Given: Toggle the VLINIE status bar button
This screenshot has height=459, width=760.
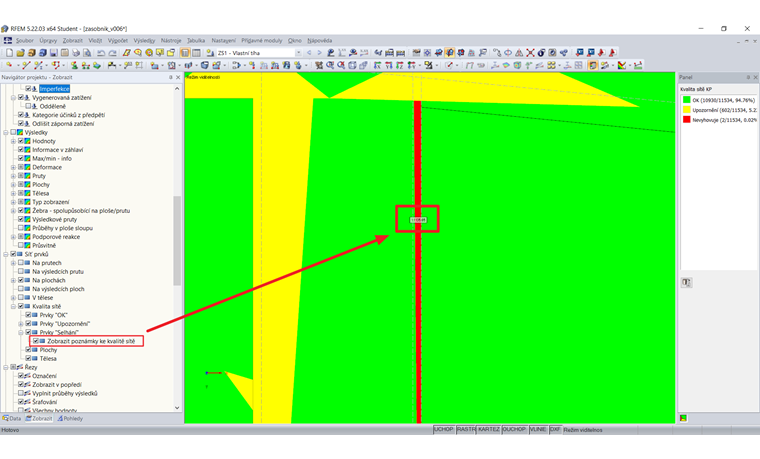Looking at the screenshot, I should pyautogui.click(x=538, y=429).
